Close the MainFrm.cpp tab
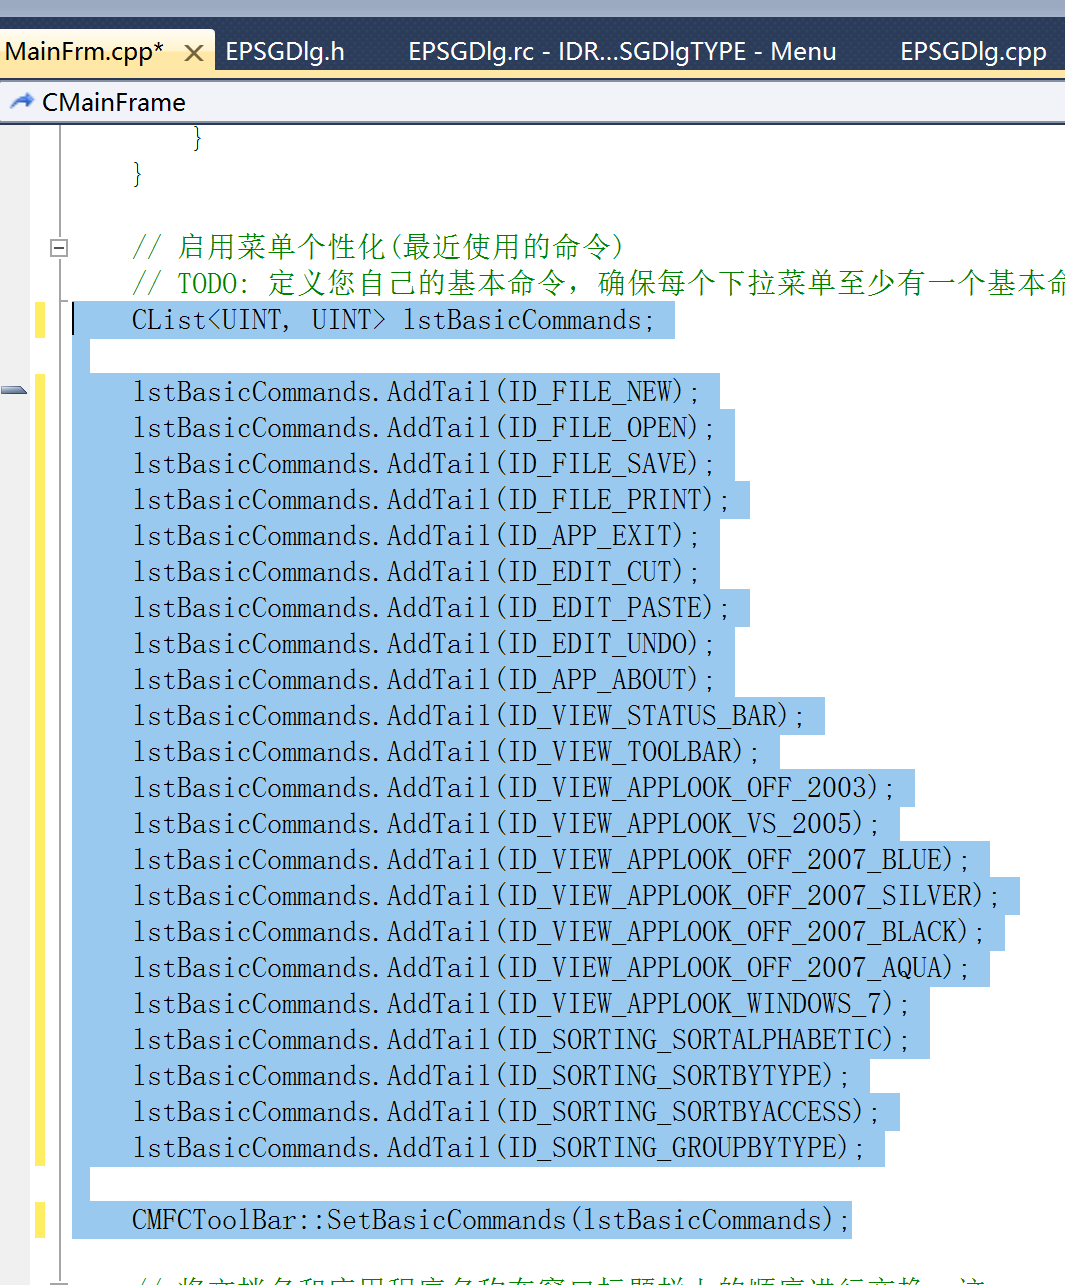 194,53
